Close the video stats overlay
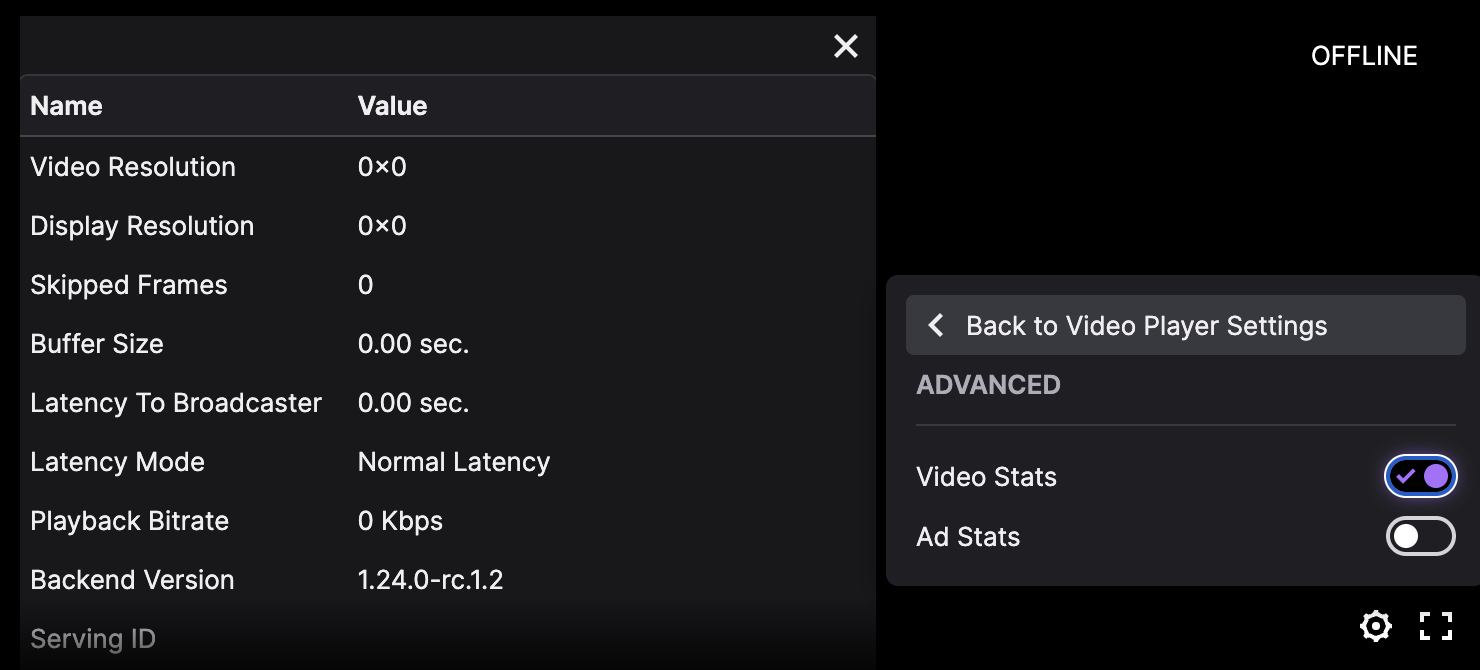 846,46
